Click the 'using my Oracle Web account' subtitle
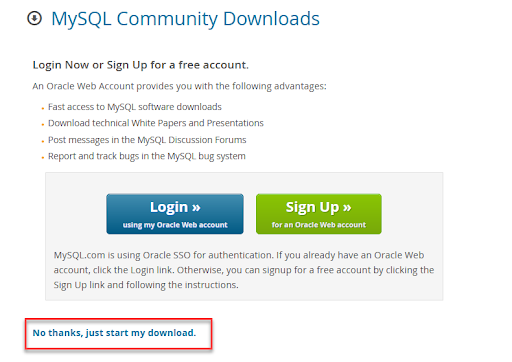Viewport: 512px width, 362px height. tap(175, 225)
